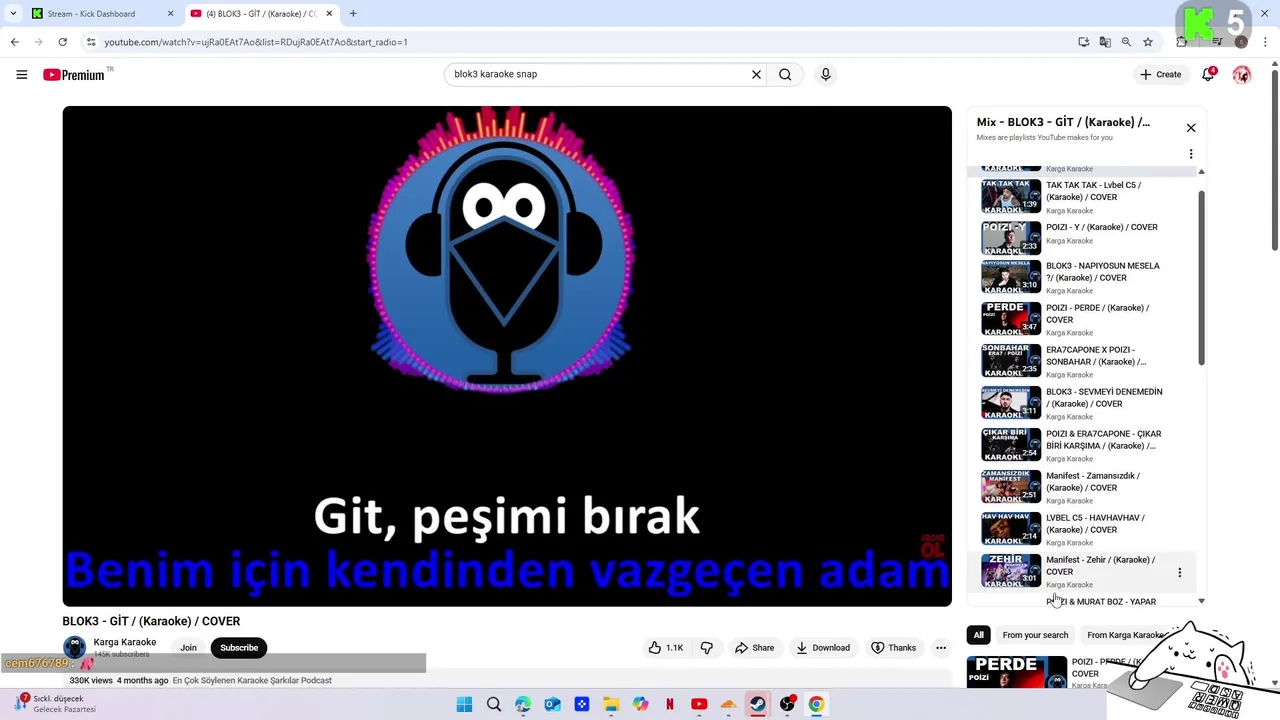
Task: Run search with the magnifier button
Action: [785, 74]
